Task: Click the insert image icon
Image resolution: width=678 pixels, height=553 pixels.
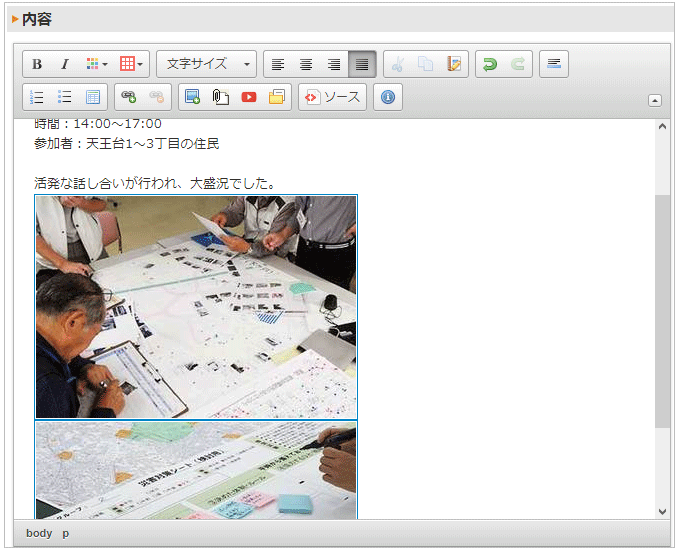Action: coord(193,97)
